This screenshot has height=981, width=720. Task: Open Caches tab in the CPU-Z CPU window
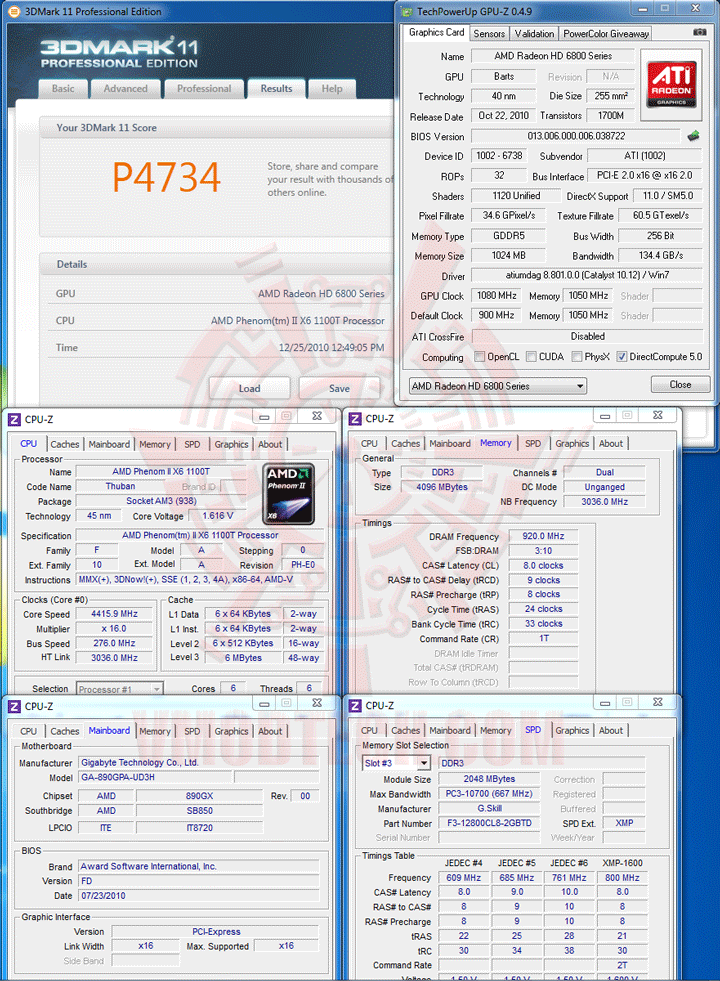tap(65, 444)
